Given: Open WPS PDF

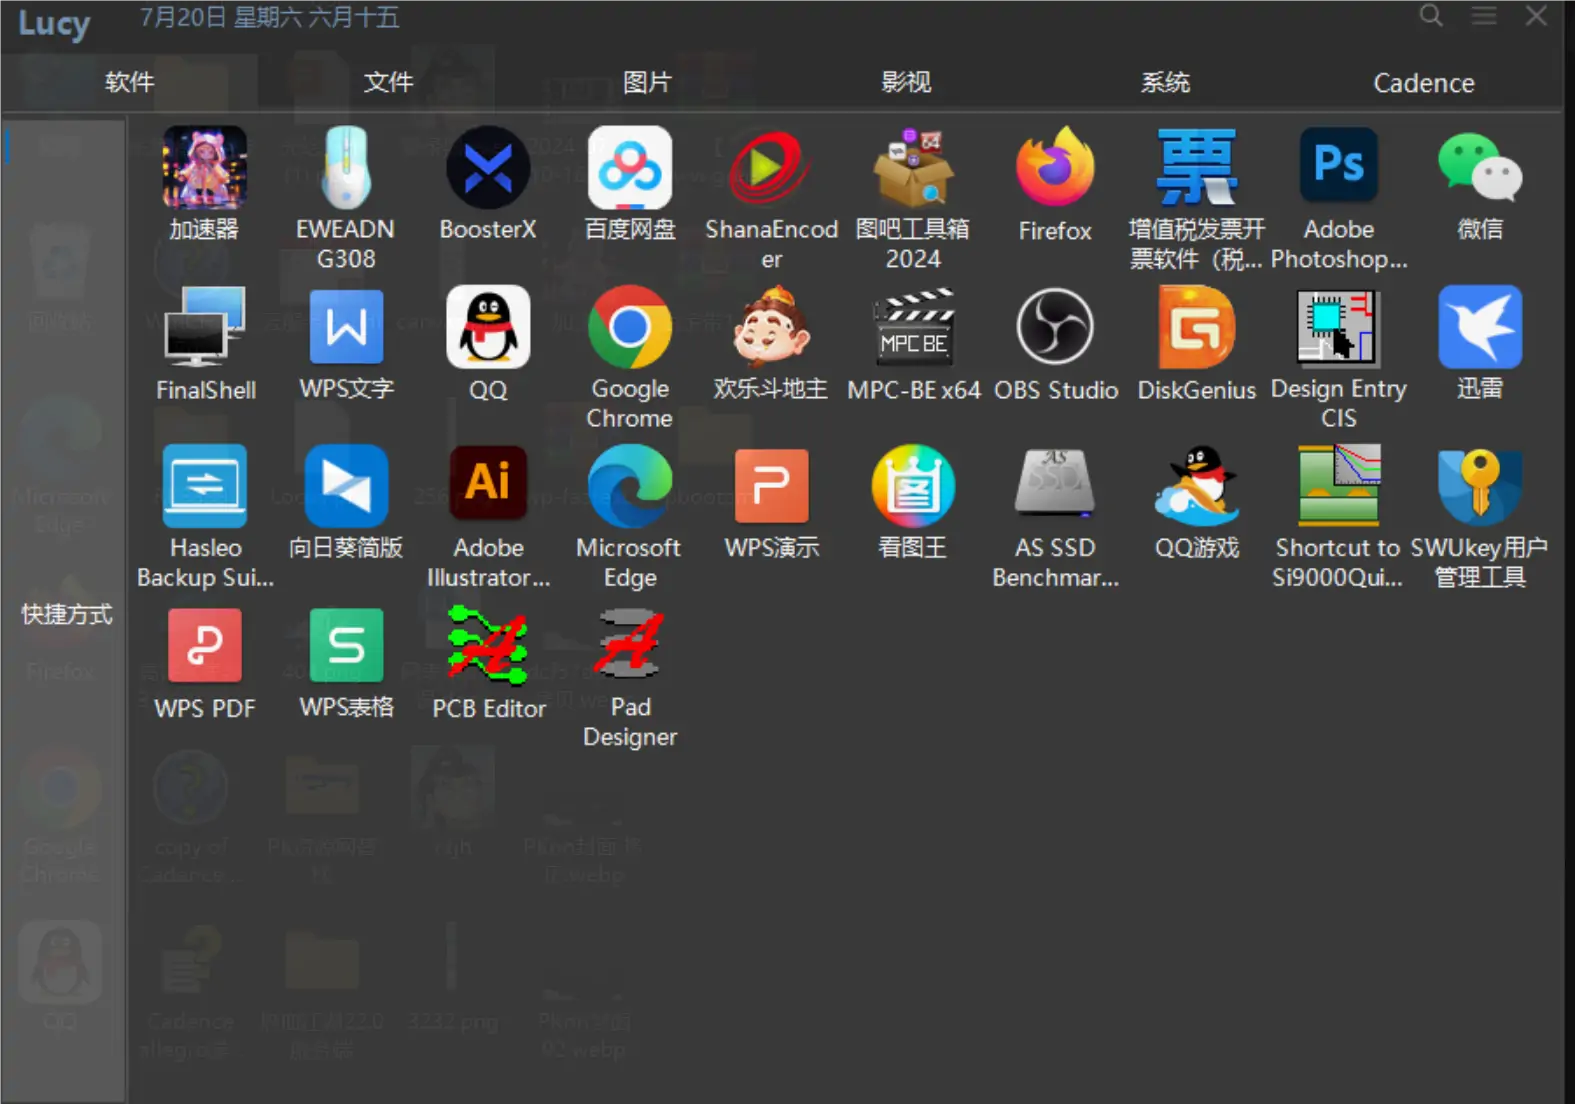Looking at the screenshot, I should click(x=205, y=646).
